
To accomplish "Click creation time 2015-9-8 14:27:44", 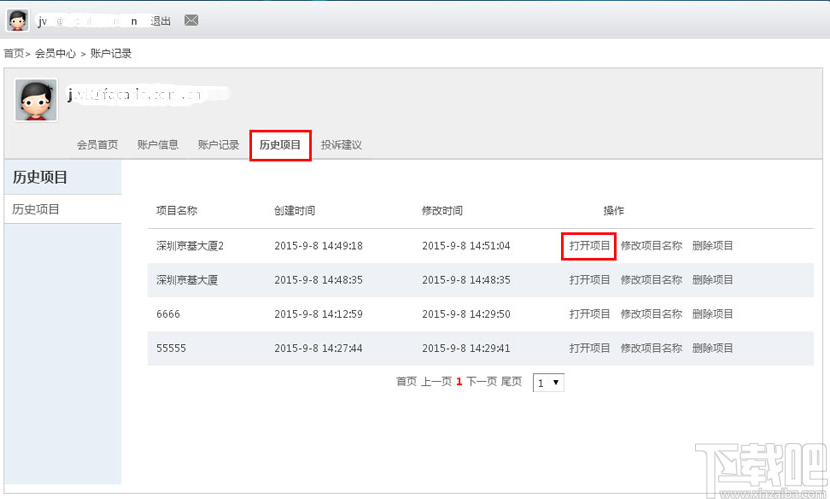I will (319, 348).
